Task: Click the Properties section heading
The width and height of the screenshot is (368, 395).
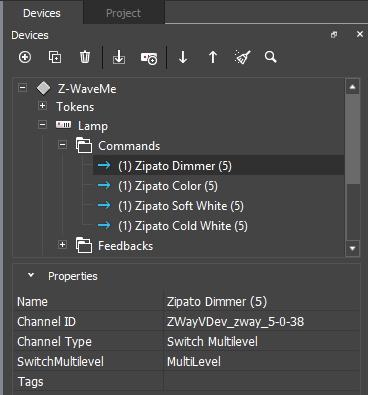Action: 73,276
